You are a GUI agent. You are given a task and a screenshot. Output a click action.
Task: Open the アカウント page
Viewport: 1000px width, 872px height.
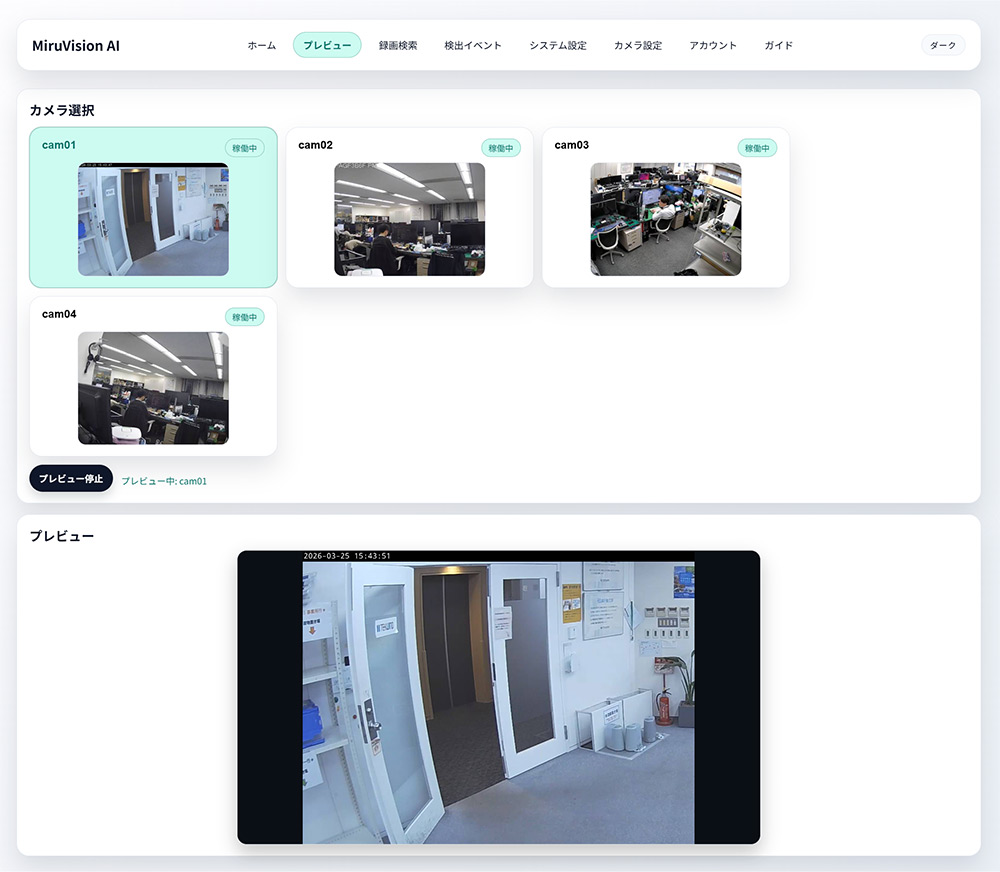(713, 45)
